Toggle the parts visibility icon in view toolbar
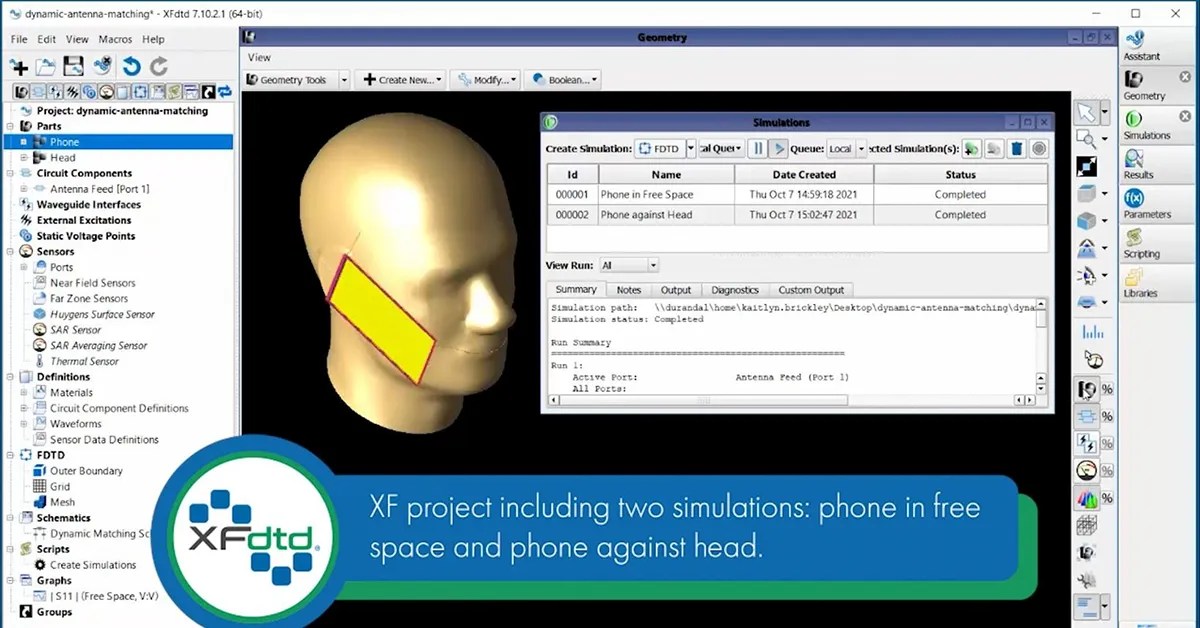Screen dimensions: 1200x628 coord(1087,388)
